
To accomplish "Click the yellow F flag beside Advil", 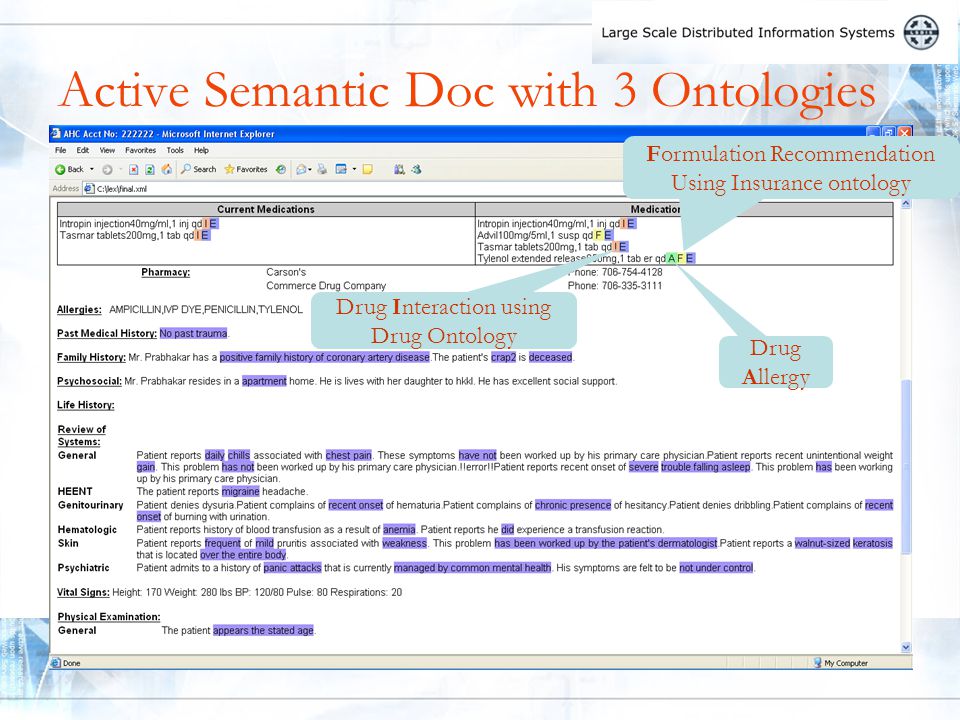I will point(598,235).
